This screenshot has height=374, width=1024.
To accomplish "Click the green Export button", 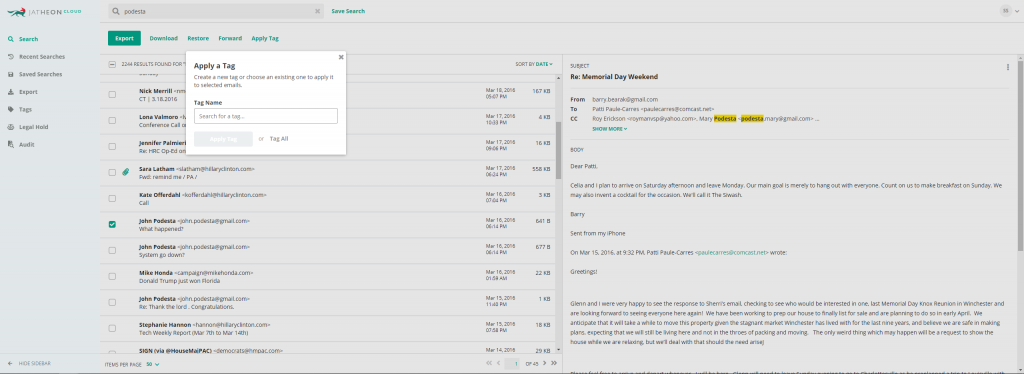I will [124, 39].
